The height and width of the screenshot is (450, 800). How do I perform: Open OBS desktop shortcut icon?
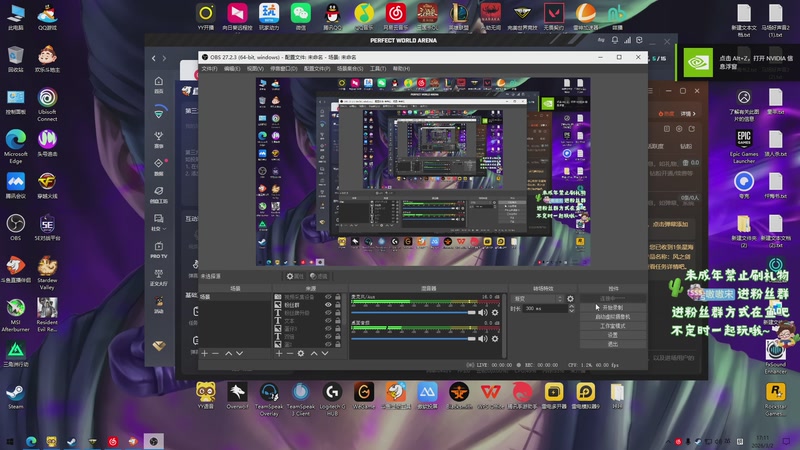tap(16, 227)
